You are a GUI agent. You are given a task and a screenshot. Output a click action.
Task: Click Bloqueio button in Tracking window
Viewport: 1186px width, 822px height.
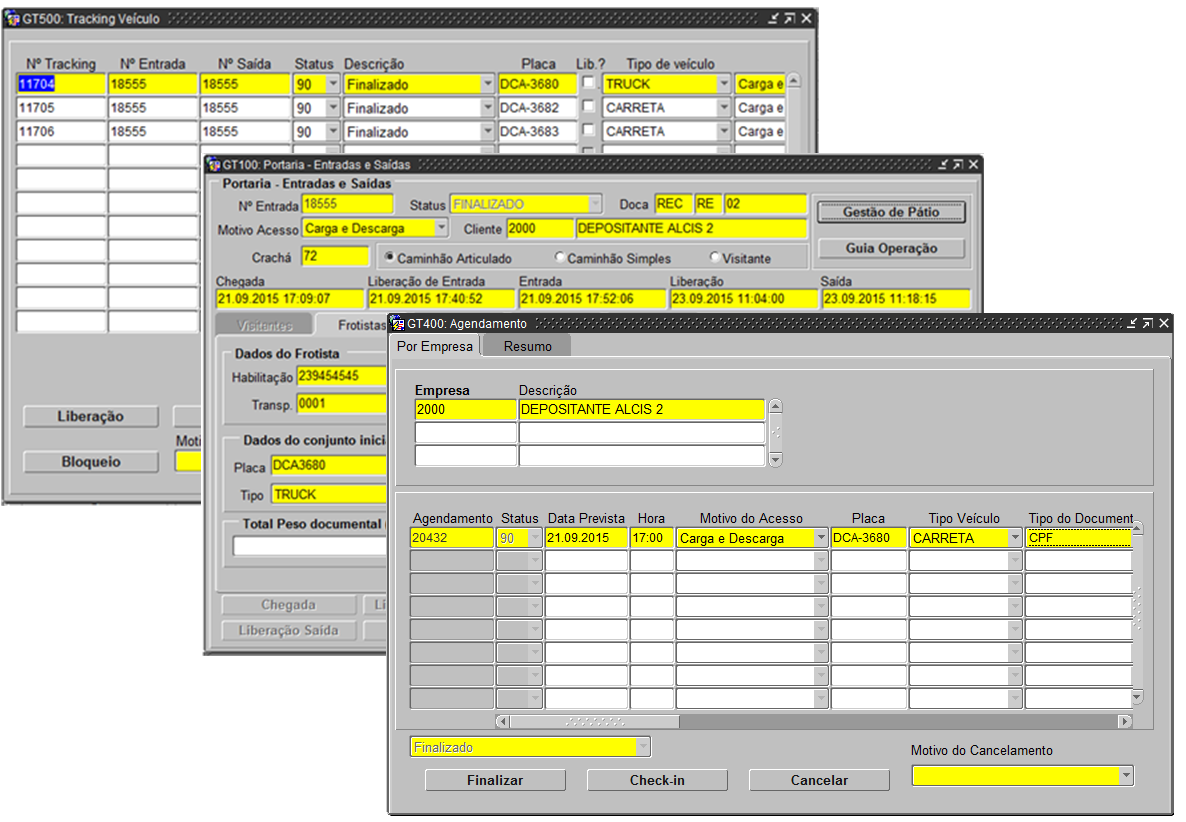pos(91,462)
